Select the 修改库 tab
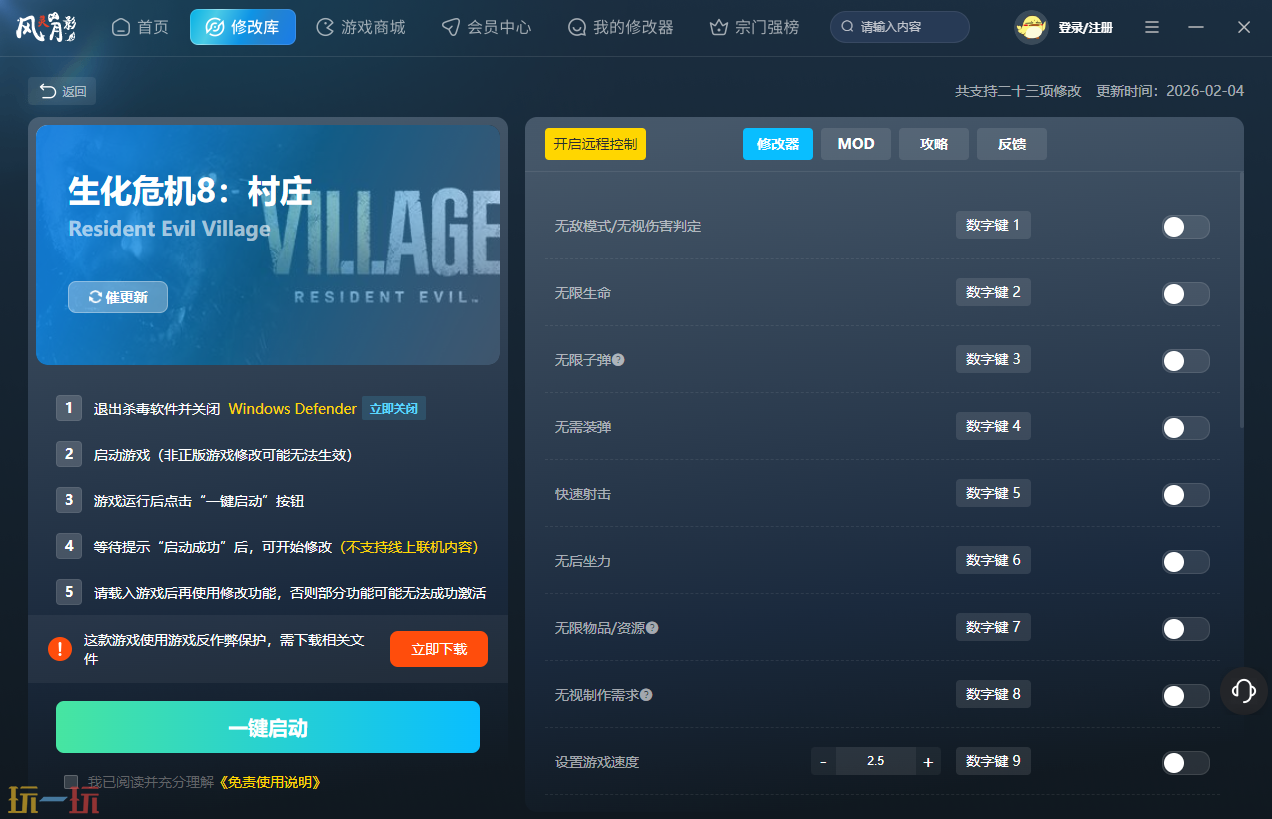The height and width of the screenshot is (819, 1272). [243, 27]
